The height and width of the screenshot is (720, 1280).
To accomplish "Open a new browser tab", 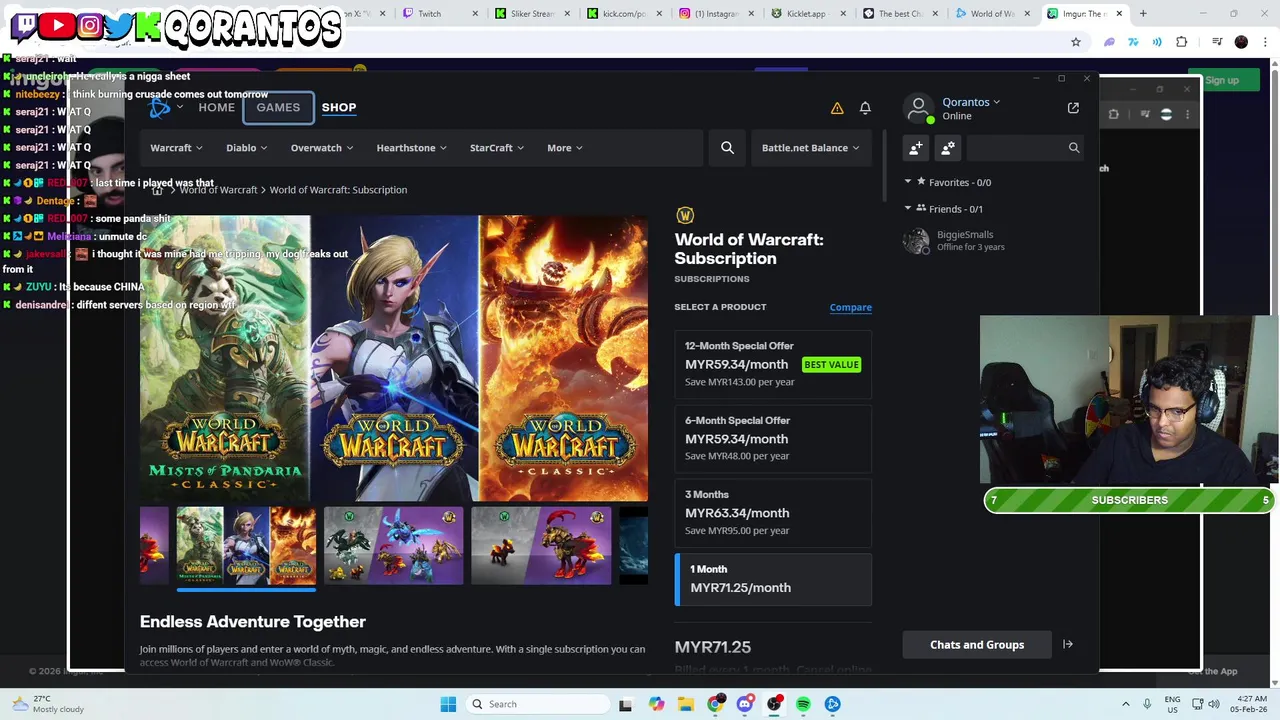I will point(1143,14).
